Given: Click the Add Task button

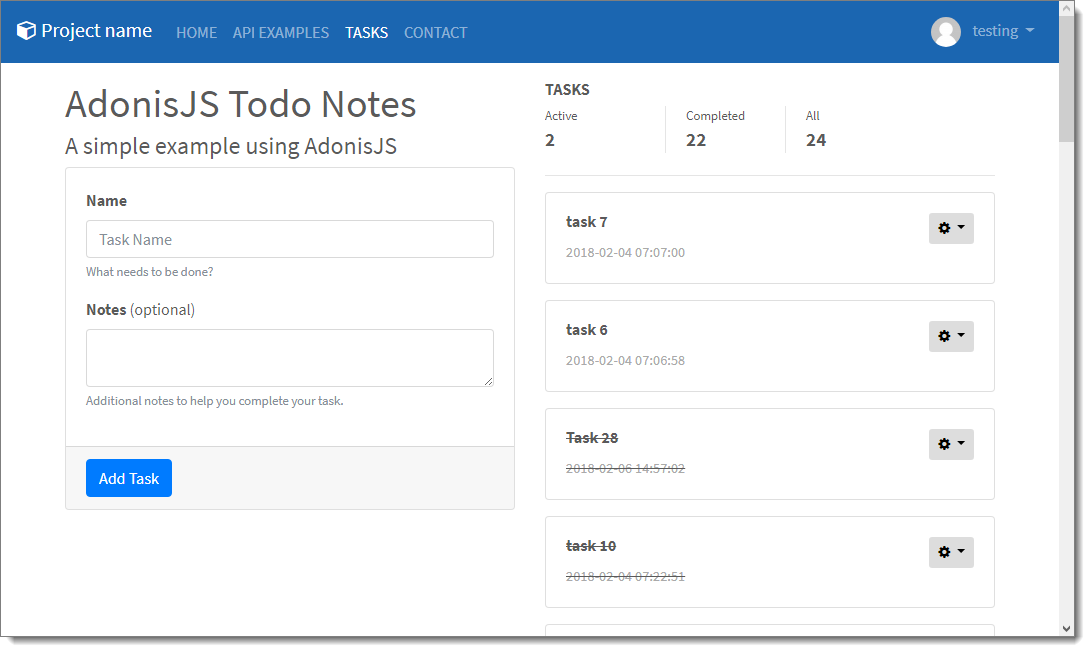Looking at the screenshot, I should tap(129, 478).
